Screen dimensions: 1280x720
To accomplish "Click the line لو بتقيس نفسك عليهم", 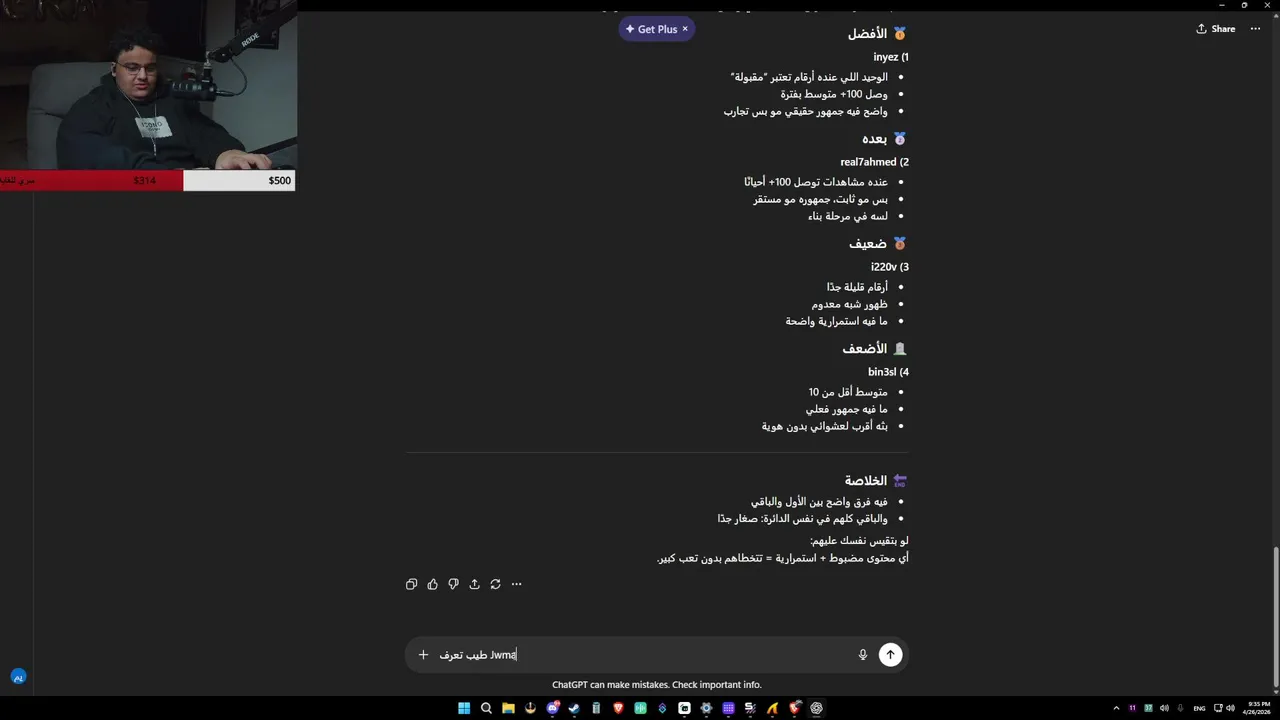I will [x=859, y=541].
